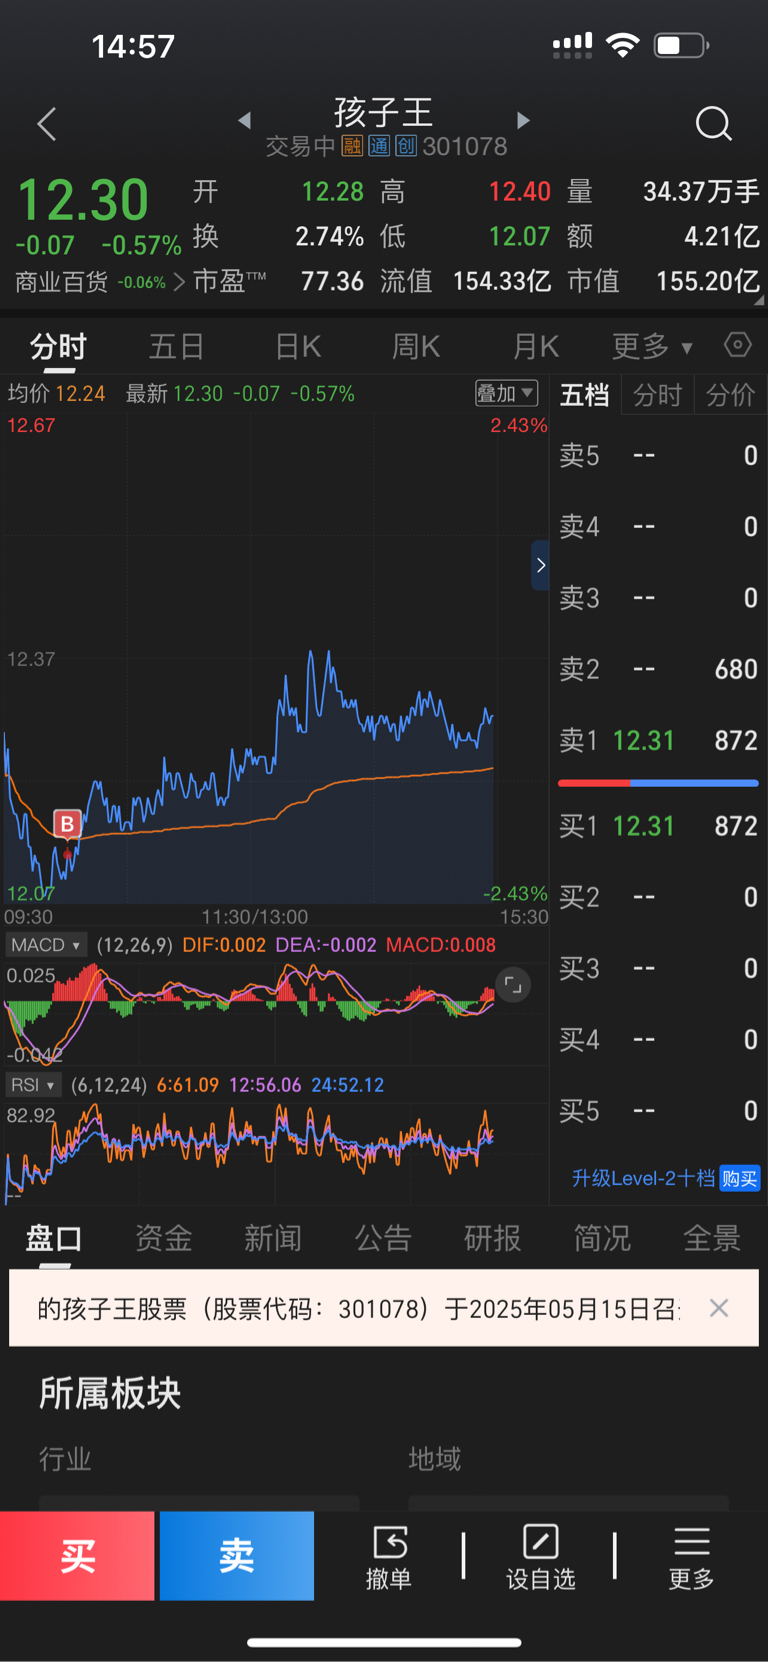Enlarge indicator chart with fullscreen icon
Viewport: 768px width, 1662px height.
pos(513,985)
